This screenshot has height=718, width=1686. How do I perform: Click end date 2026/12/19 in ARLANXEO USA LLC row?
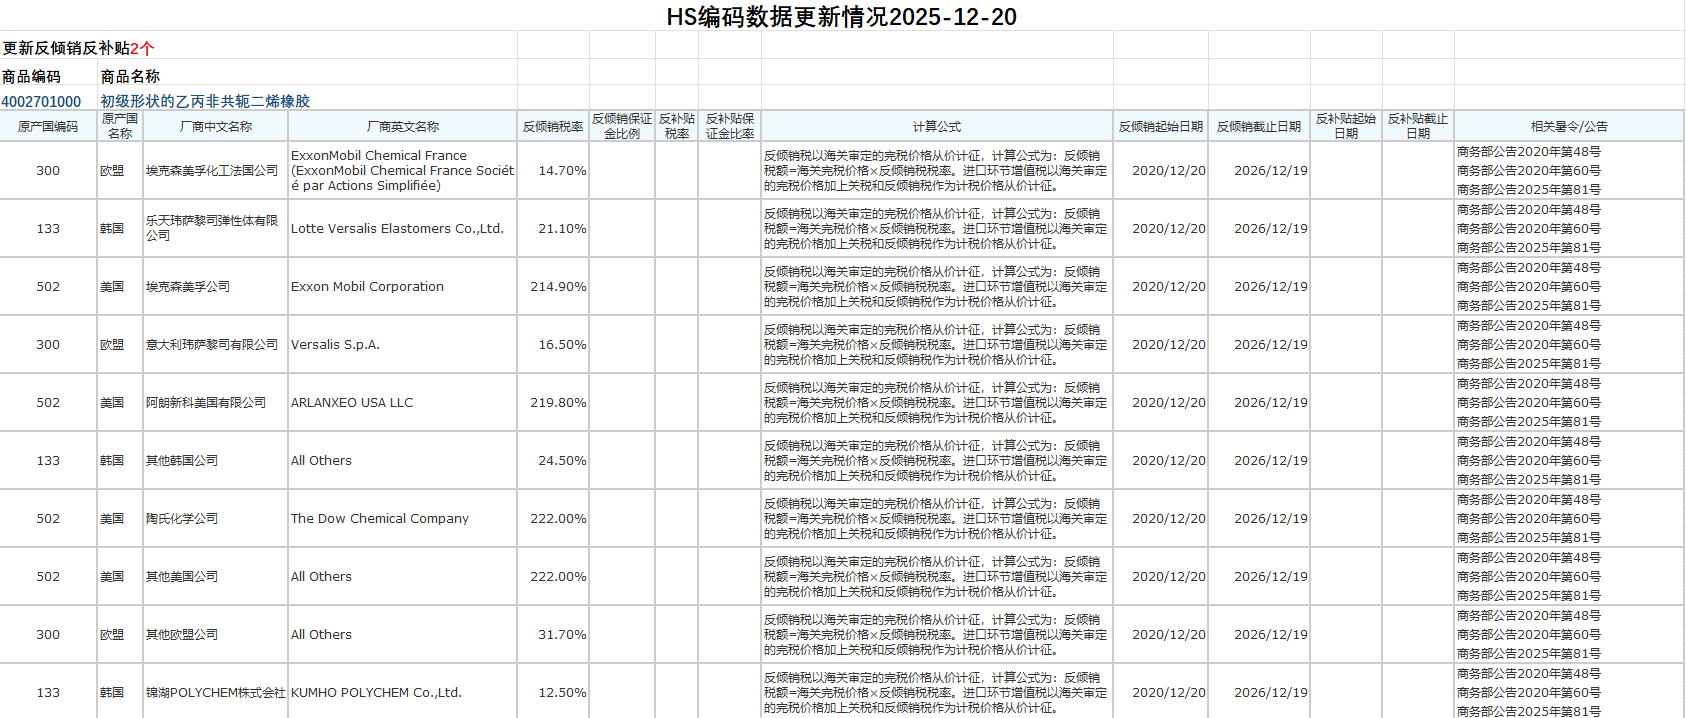(1259, 403)
